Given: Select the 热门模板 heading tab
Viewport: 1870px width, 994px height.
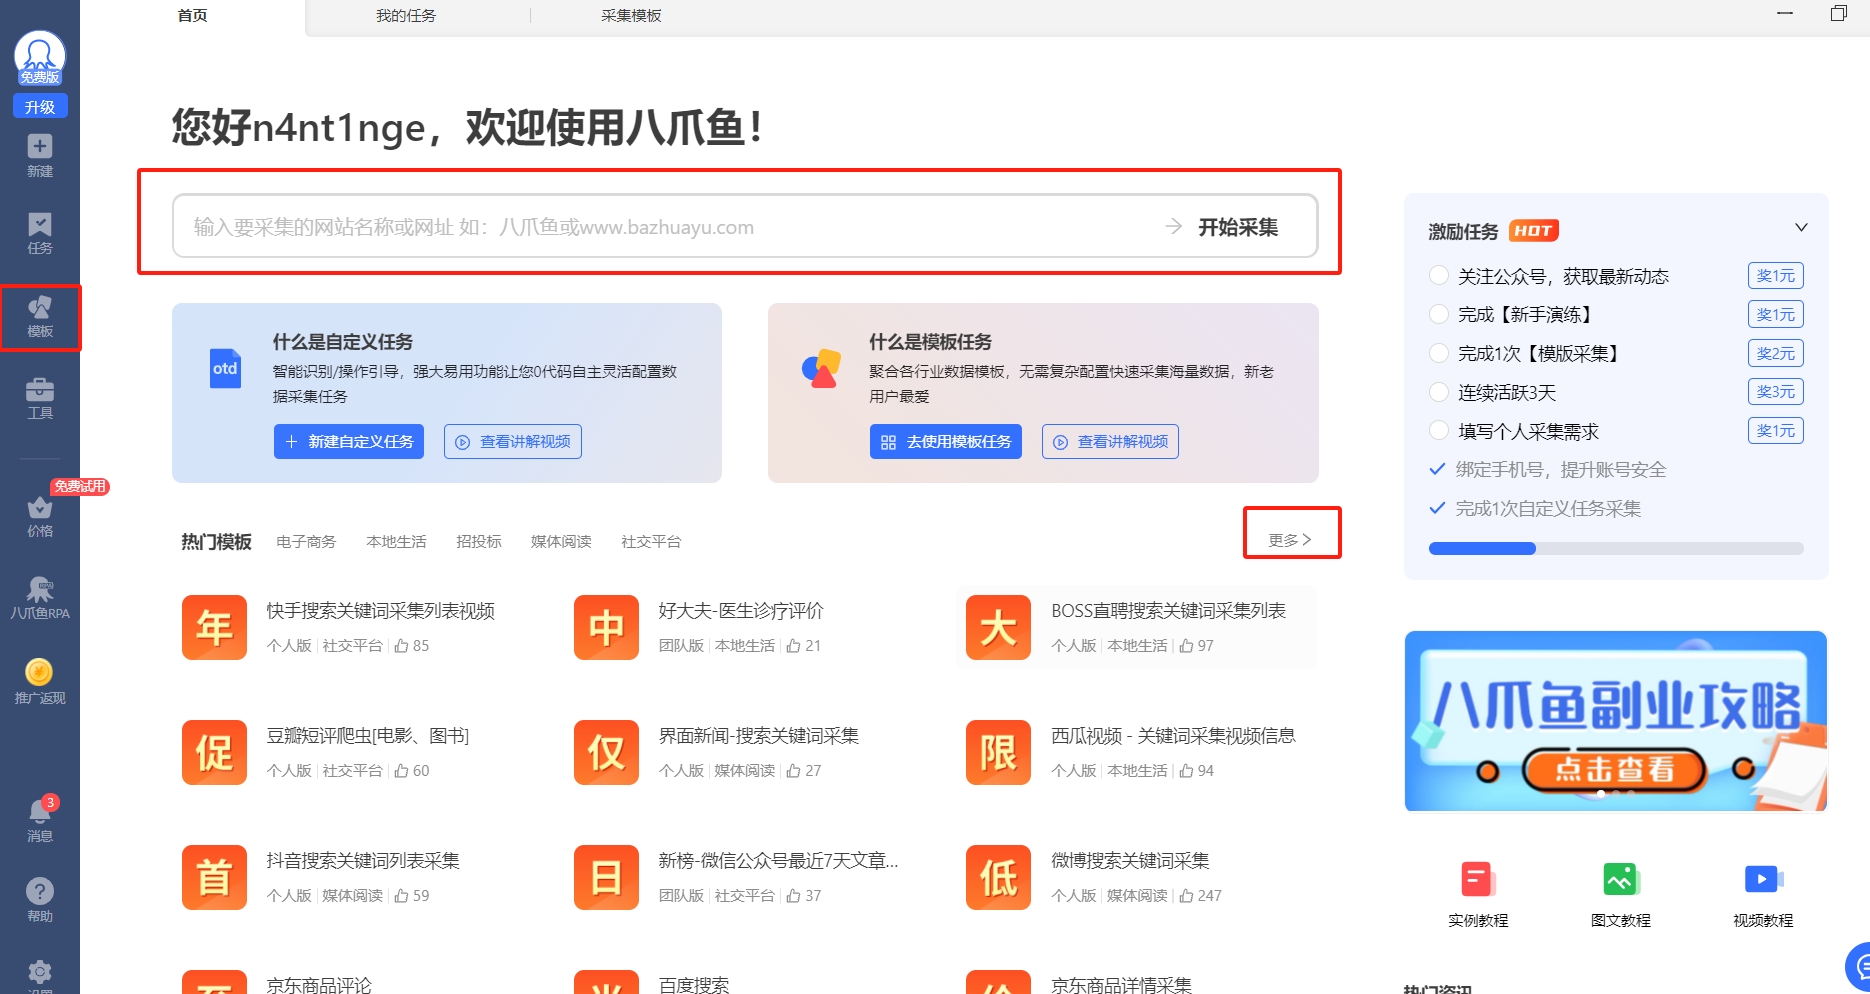Looking at the screenshot, I should [216, 541].
